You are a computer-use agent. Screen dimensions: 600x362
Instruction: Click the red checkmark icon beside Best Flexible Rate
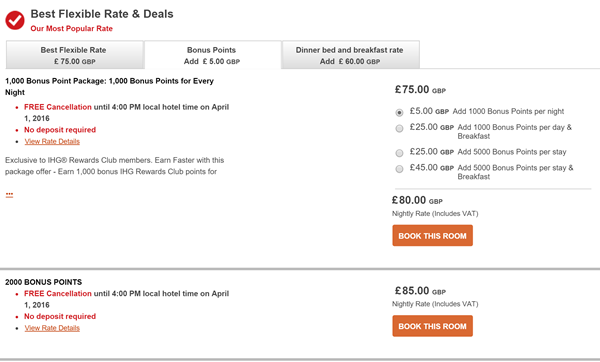coord(15,20)
